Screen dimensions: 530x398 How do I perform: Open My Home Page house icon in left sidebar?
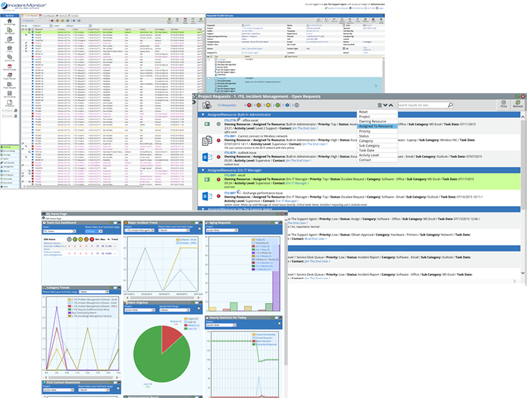9,21
